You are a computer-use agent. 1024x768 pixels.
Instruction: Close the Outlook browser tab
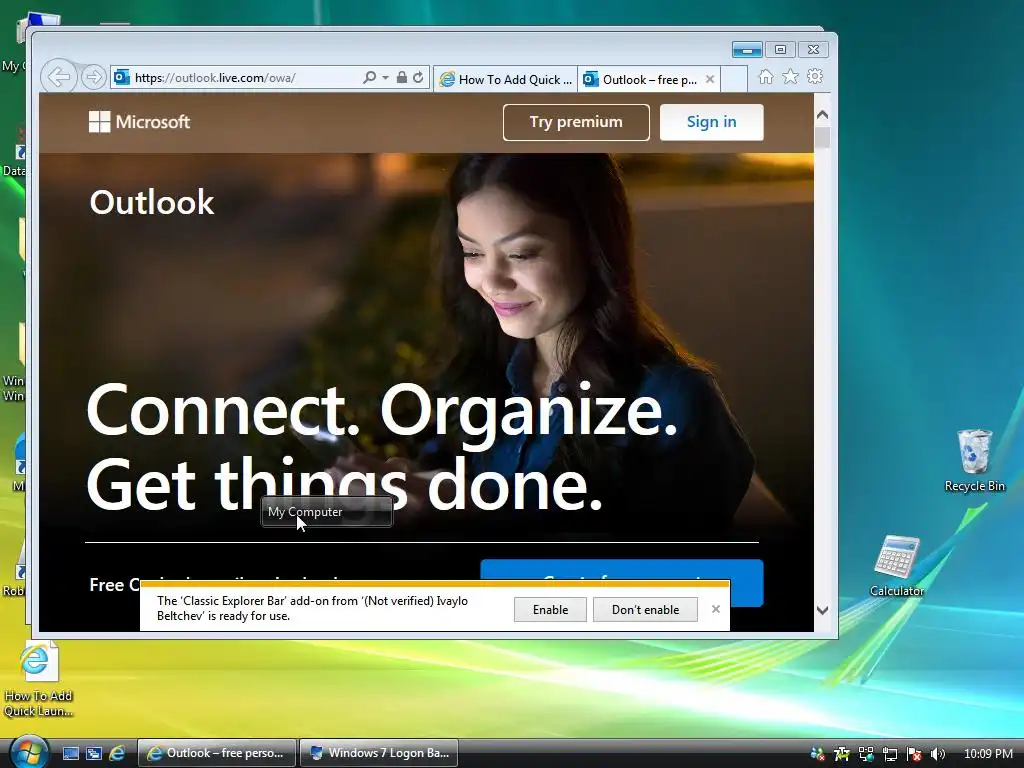(710, 79)
